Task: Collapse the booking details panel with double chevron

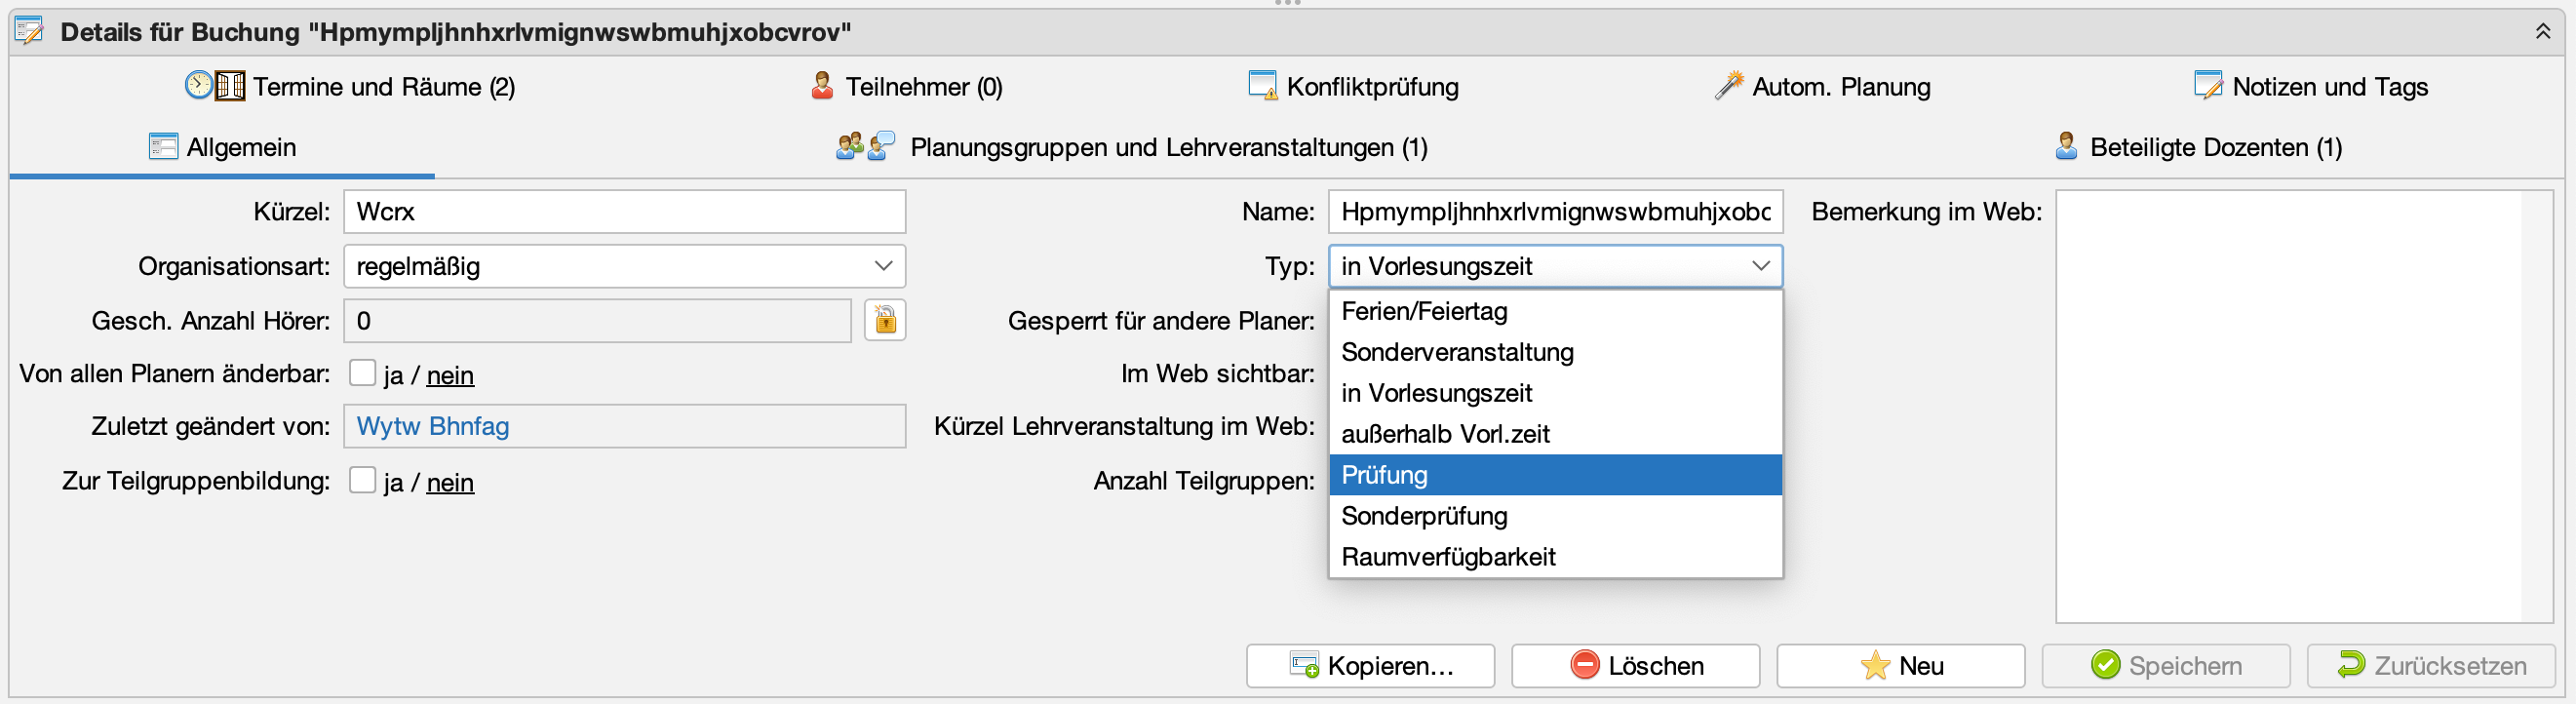Action: pyautogui.click(x=2543, y=31)
